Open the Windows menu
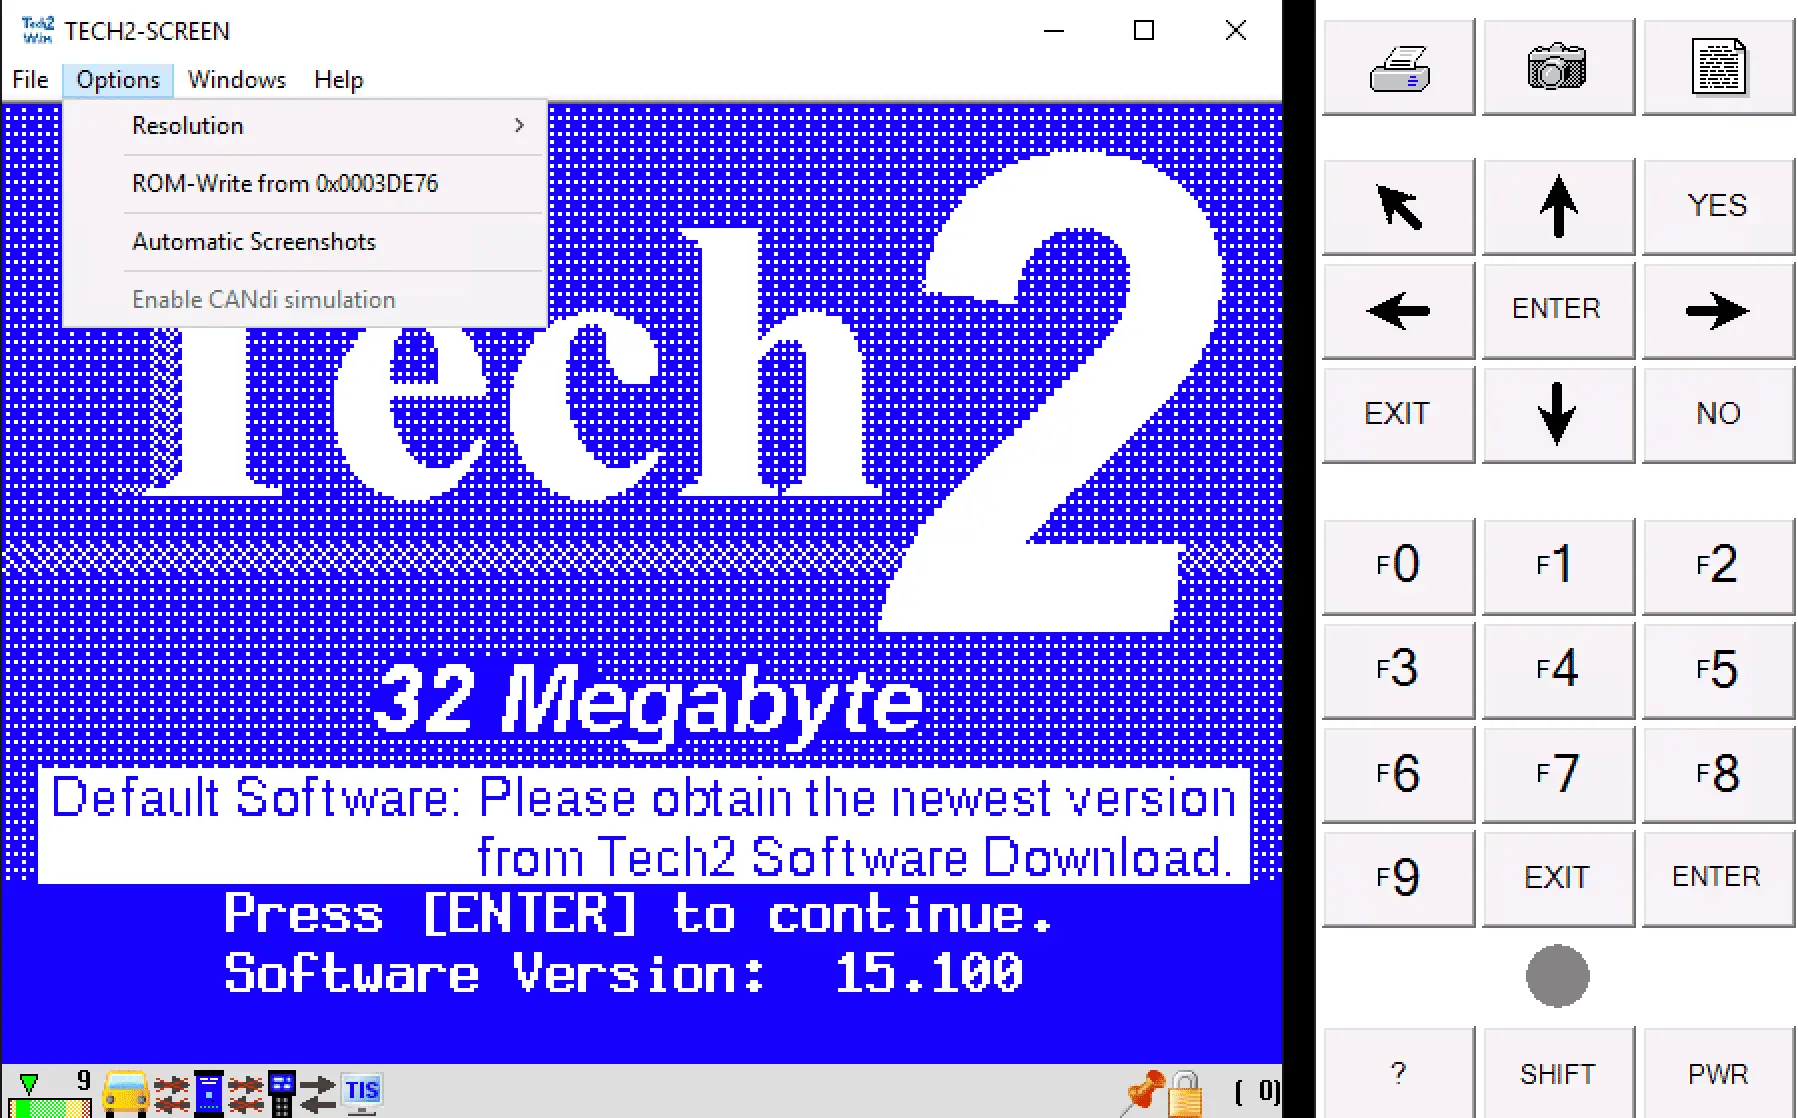Image resolution: width=1798 pixels, height=1118 pixels. pos(237,80)
